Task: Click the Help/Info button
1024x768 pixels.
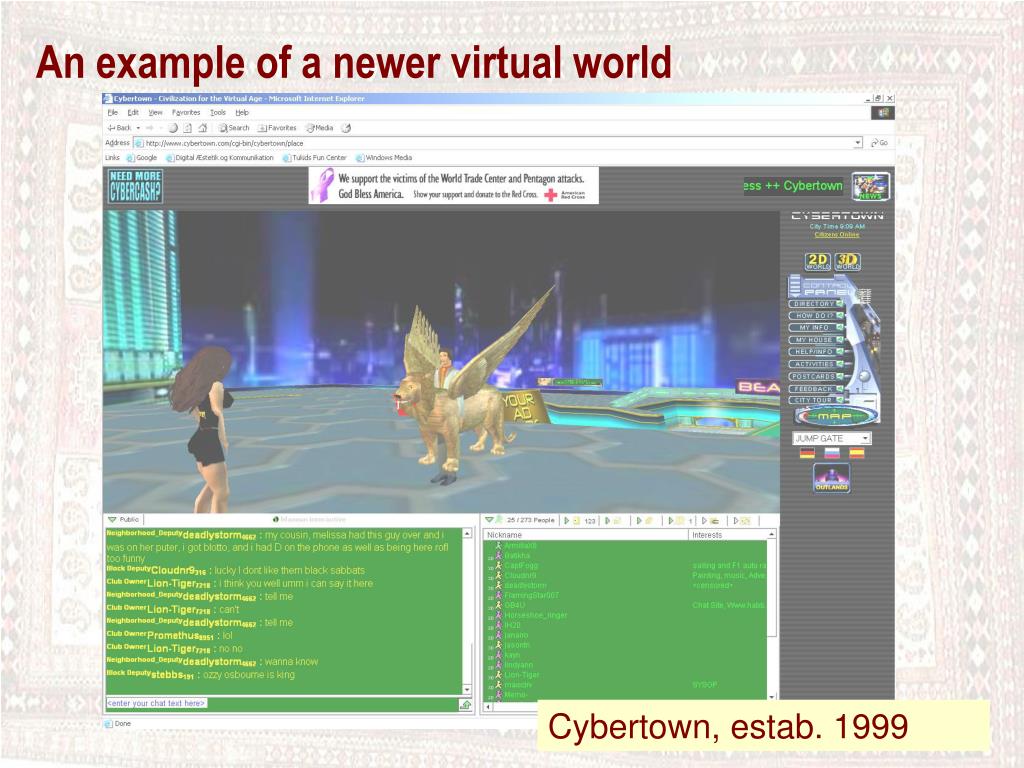Action: click(x=816, y=352)
